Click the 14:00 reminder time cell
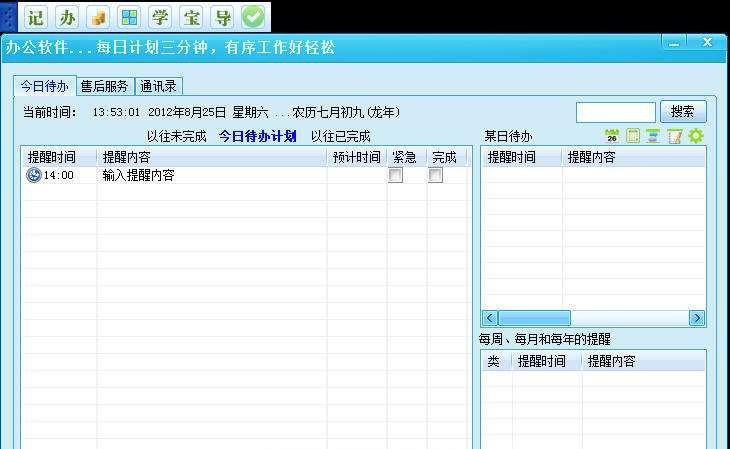Image resolution: width=730 pixels, height=449 pixels. [59, 176]
